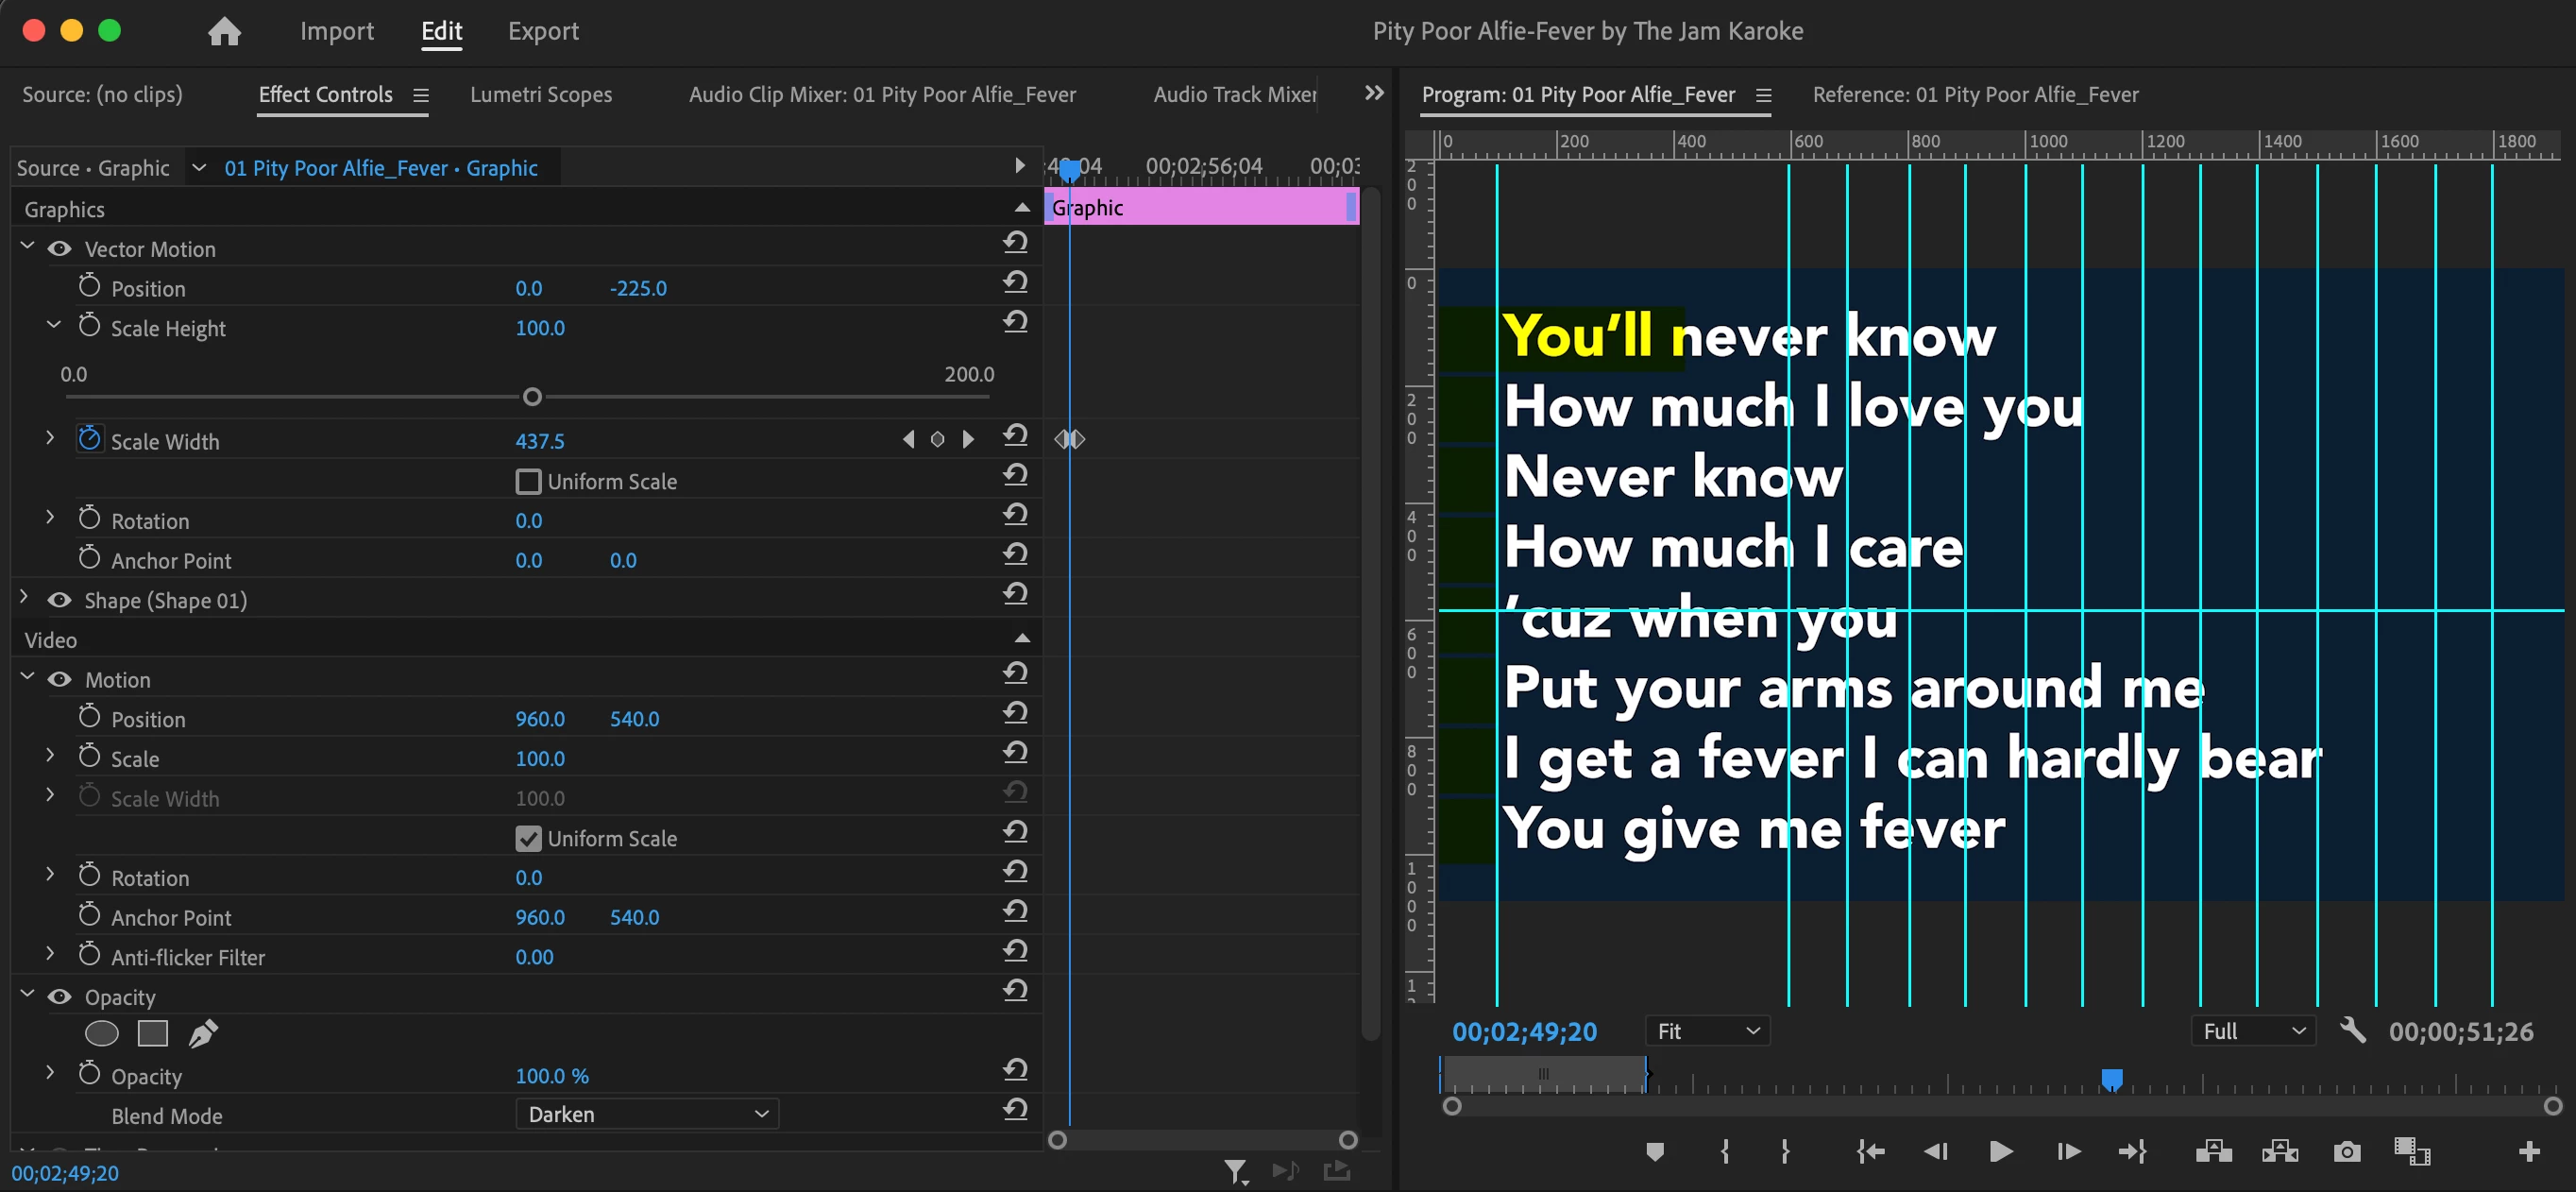The image size is (2576, 1192).
Task: Click the Vector Motion Scale Width value 437.5
Action: click(x=539, y=441)
